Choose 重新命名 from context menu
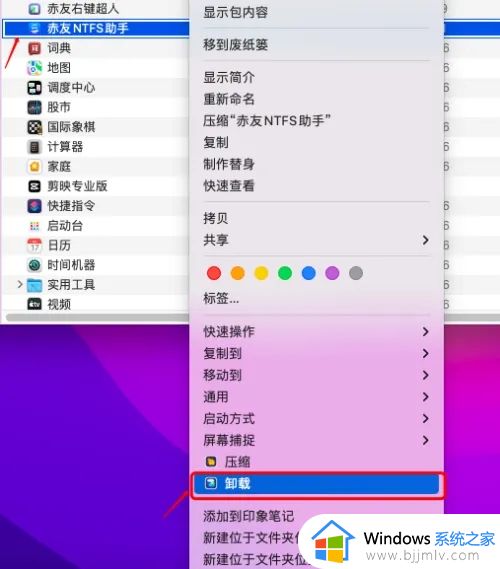Image resolution: width=500 pixels, height=569 pixels. (x=229, y=99)
